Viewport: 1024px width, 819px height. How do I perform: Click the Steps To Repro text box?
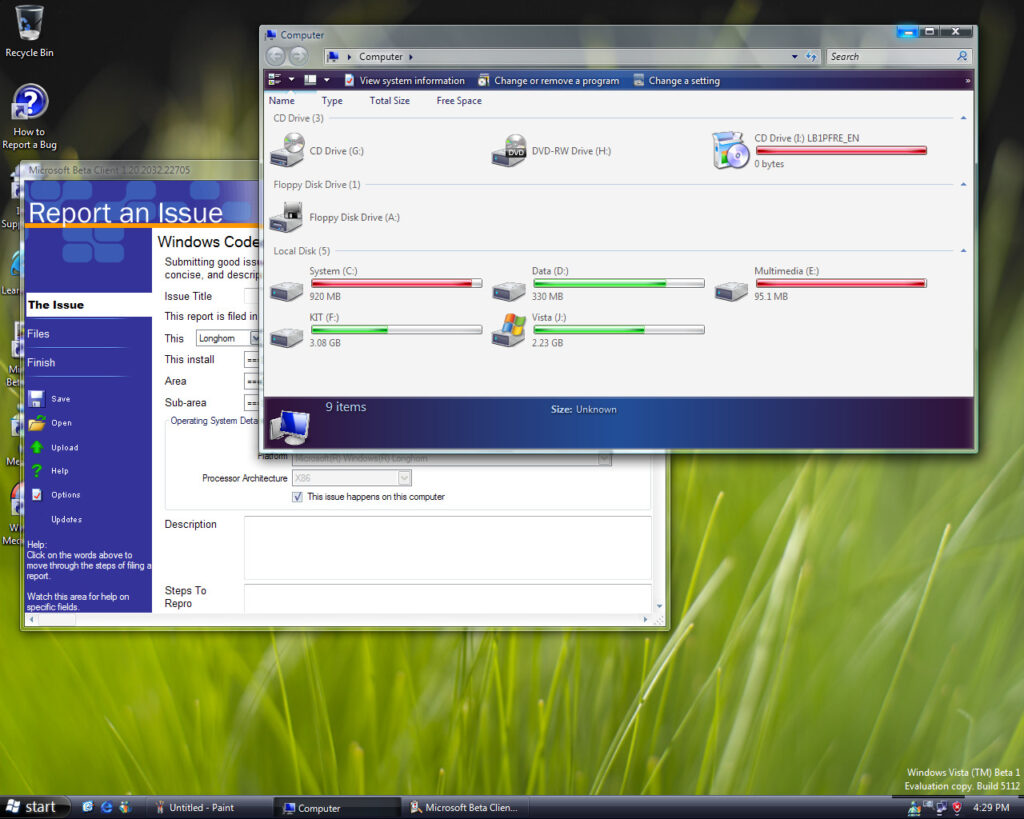[448, 599]
